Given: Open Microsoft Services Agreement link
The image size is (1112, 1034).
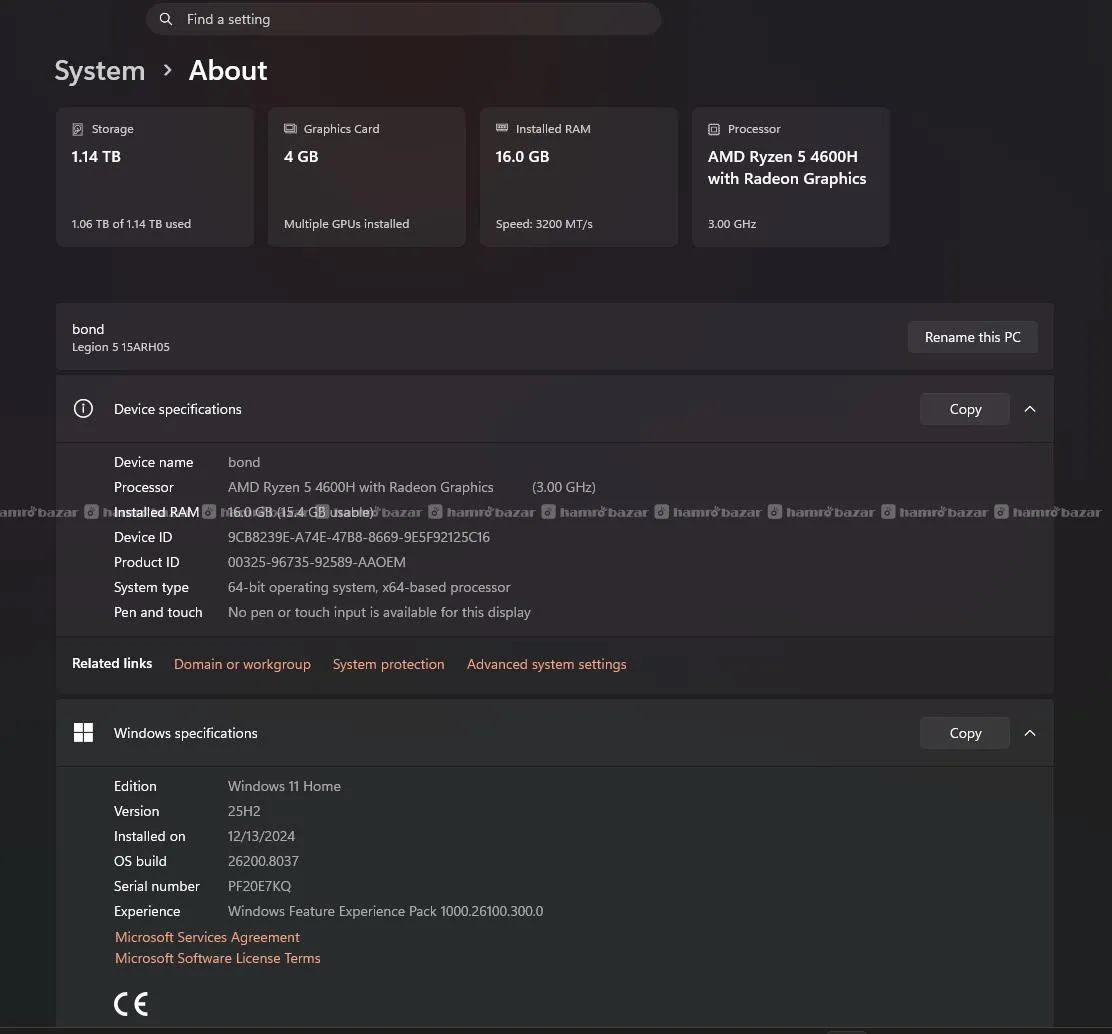Looking at the screenshot, I should point(207,937).
